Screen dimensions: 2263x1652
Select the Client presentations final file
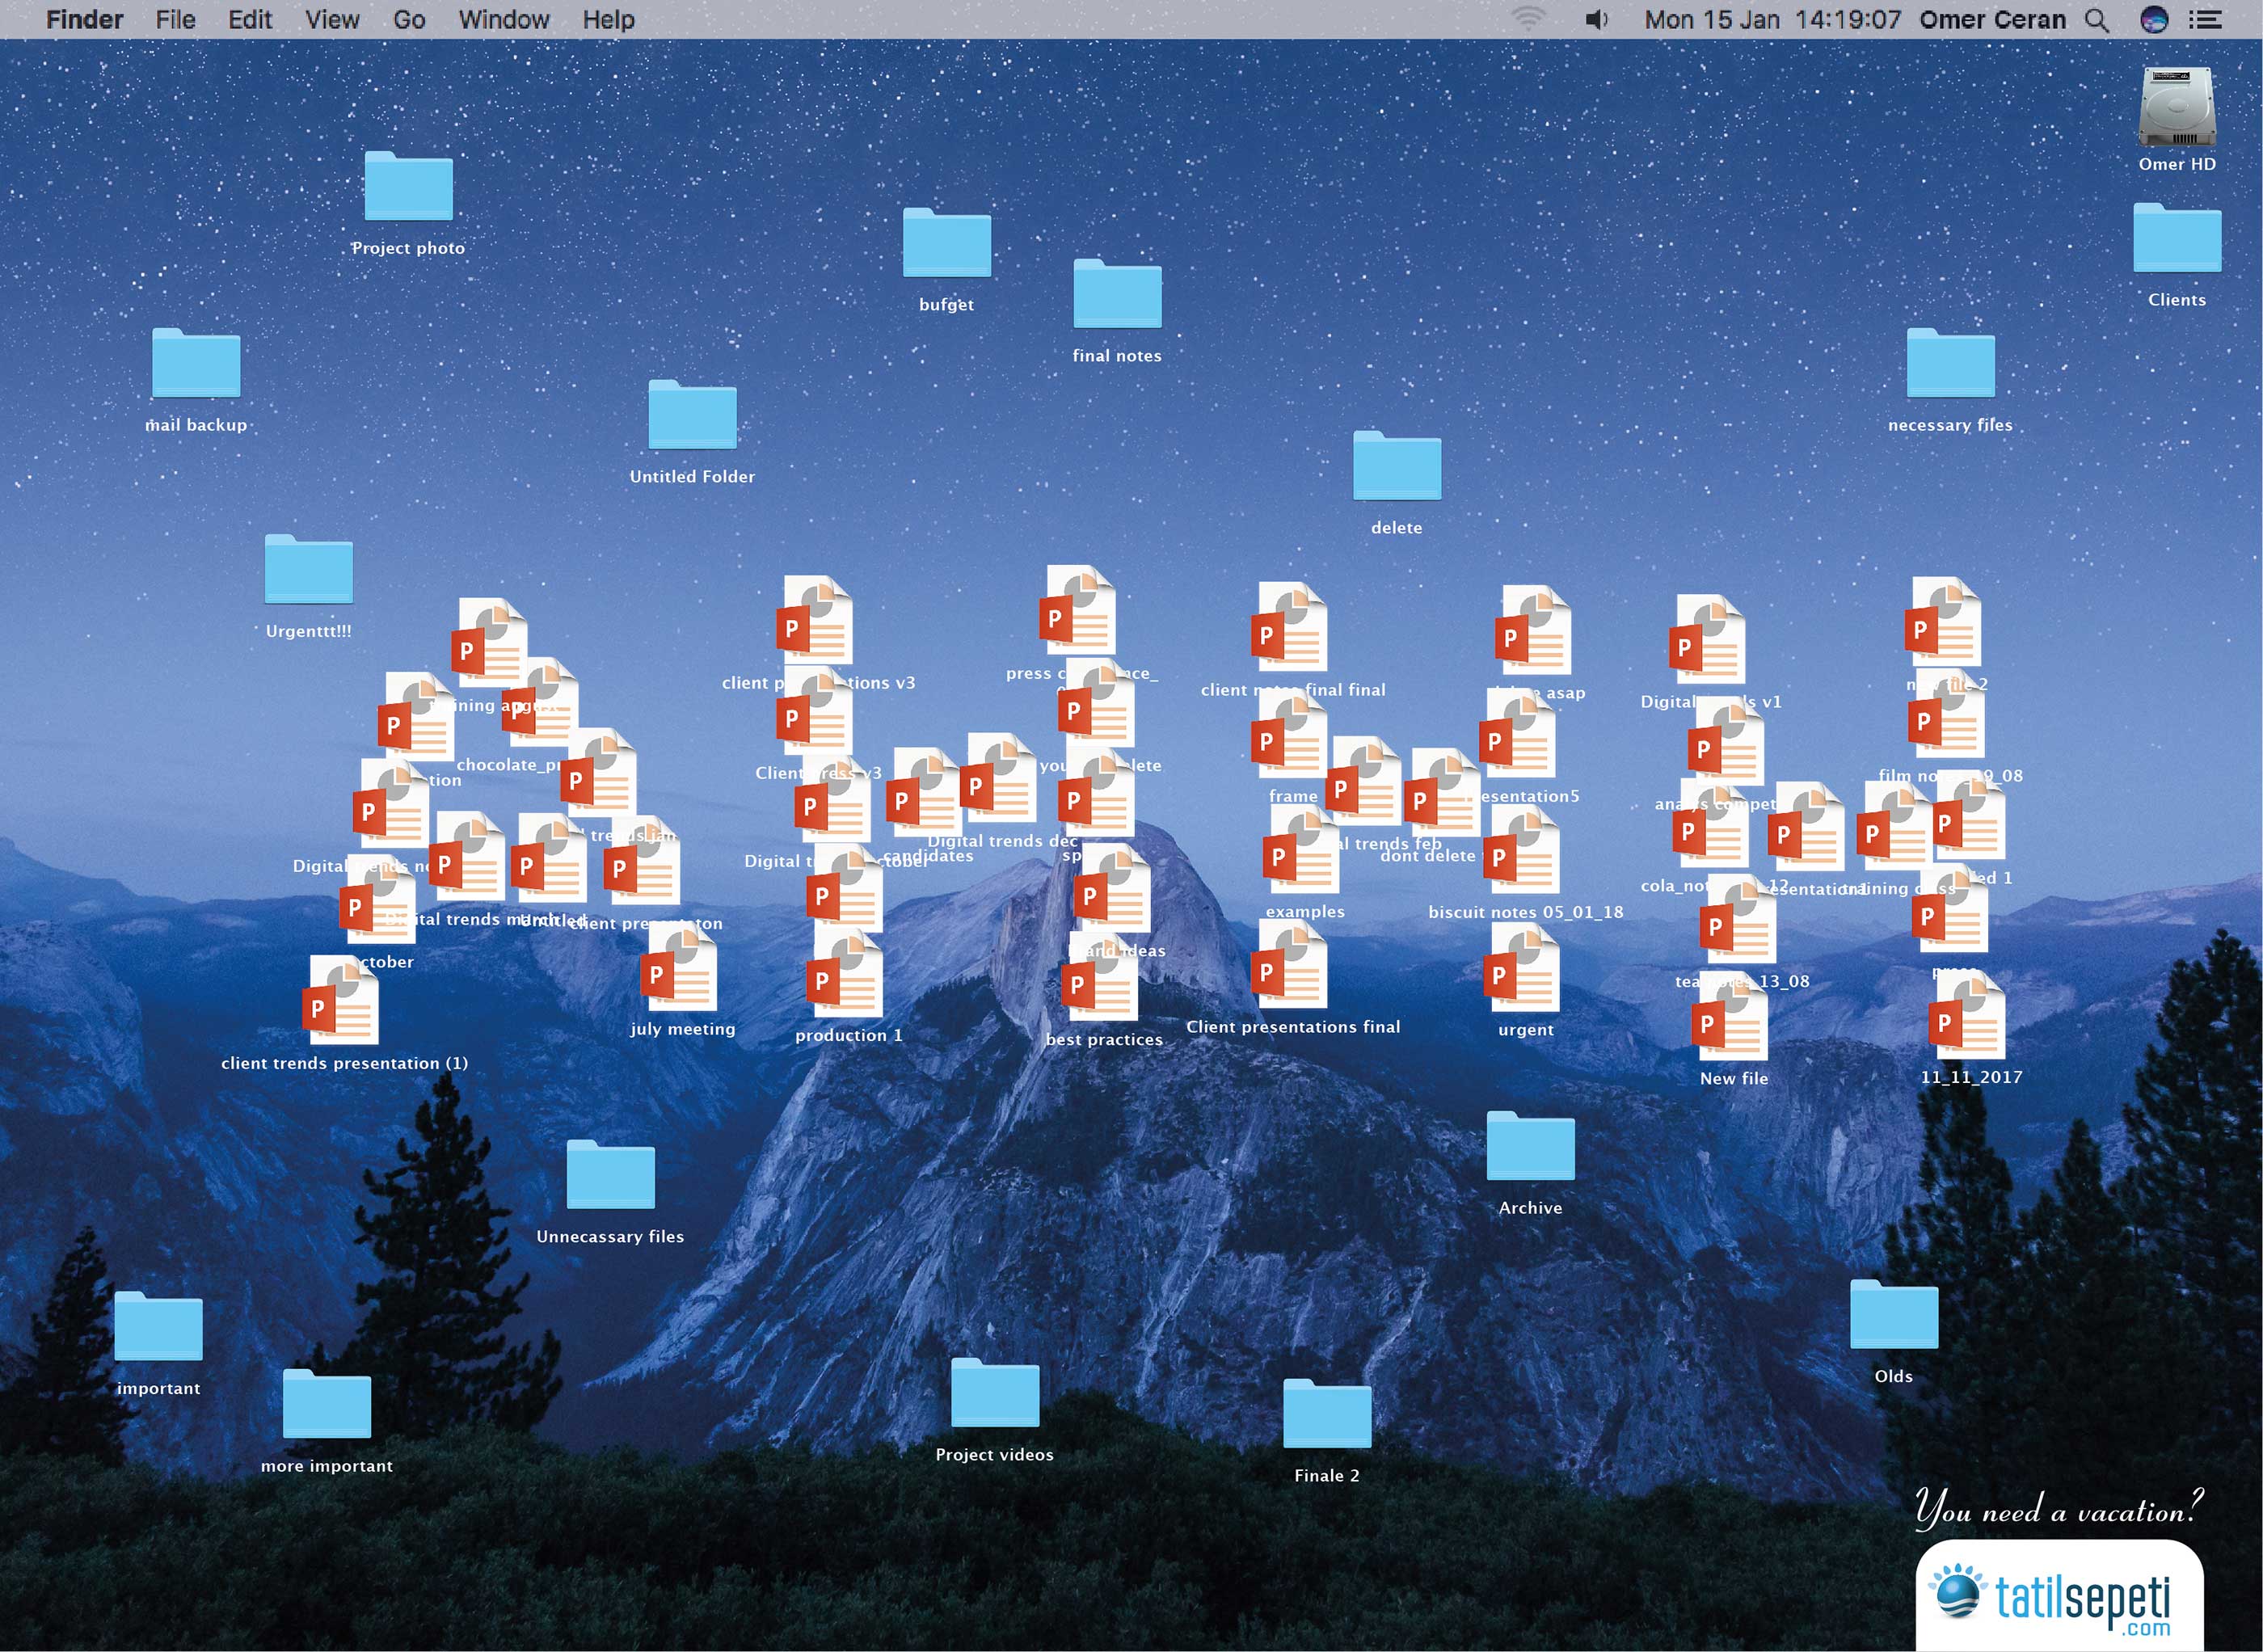click(x=1291, y=967)
